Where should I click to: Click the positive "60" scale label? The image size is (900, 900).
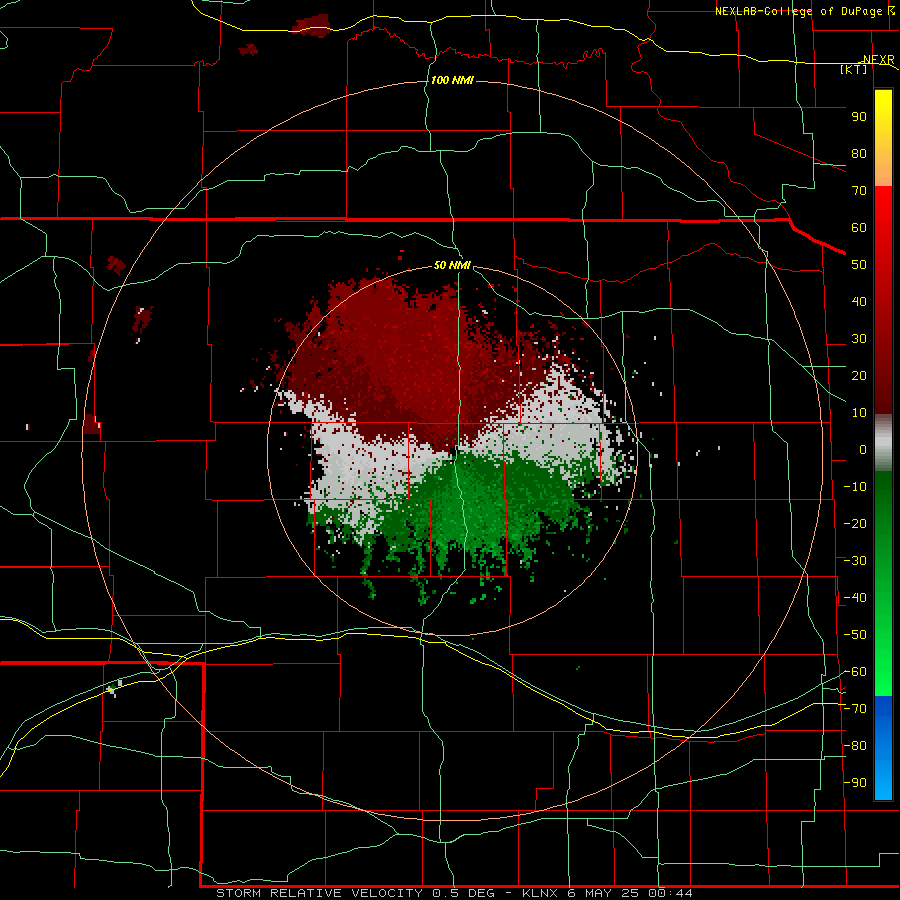pyautogui.click(x=859, y=228)
